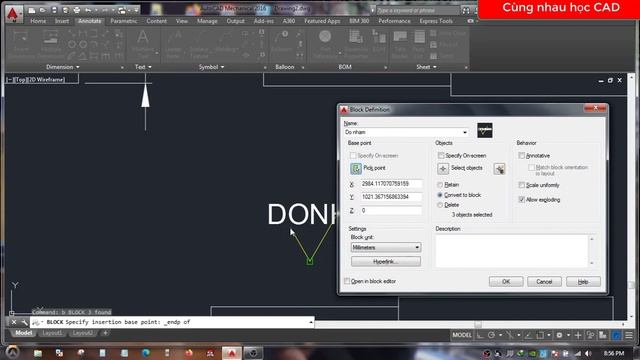Click the Hyperlink... button
Image resolution: width=640 pixels, height=360 pixels.
(x=386, y=261)
